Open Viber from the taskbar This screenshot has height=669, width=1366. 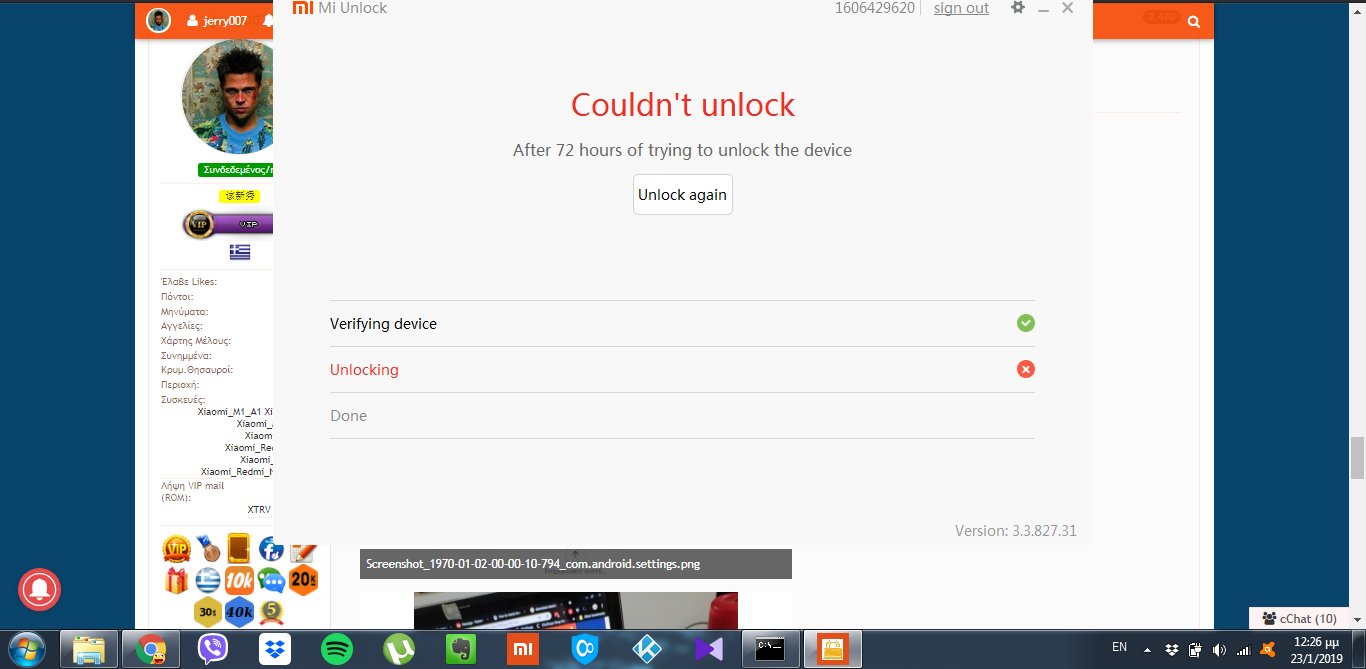click(212, 650)
